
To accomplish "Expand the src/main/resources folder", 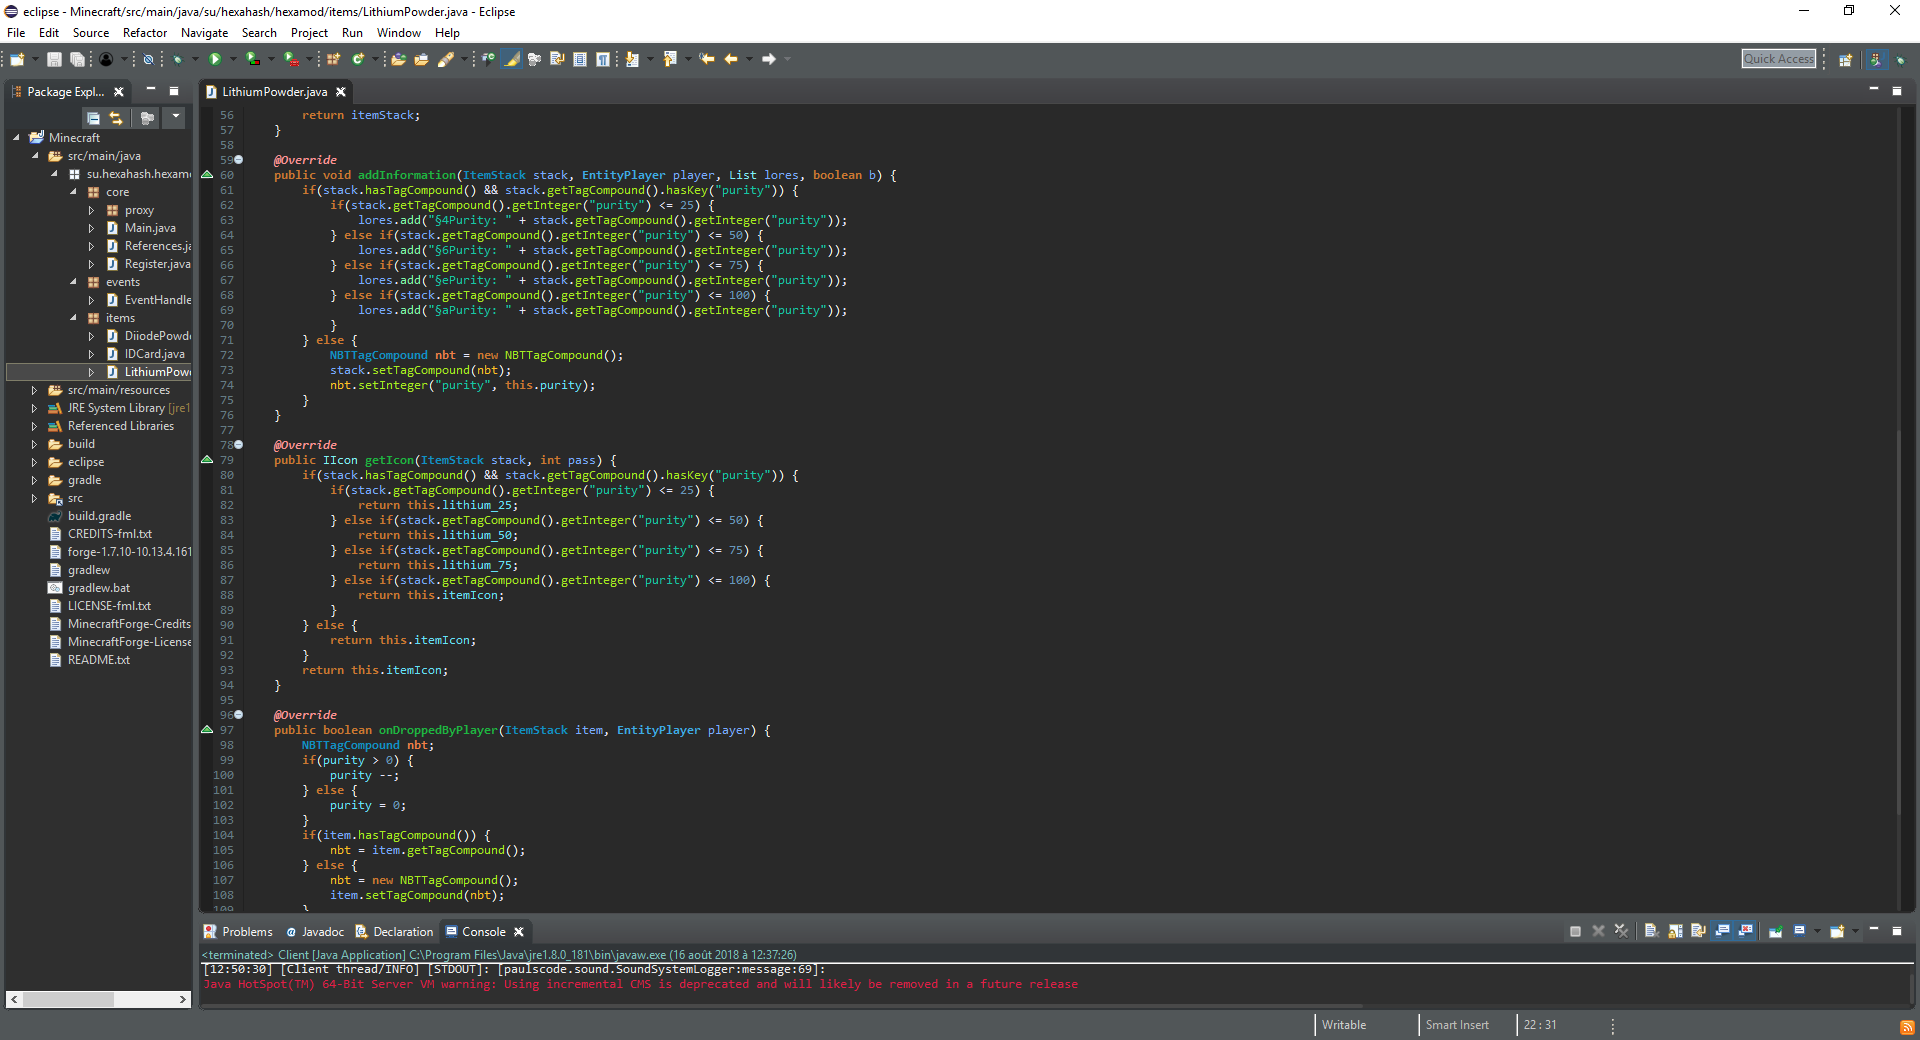I will coord(34,390).
